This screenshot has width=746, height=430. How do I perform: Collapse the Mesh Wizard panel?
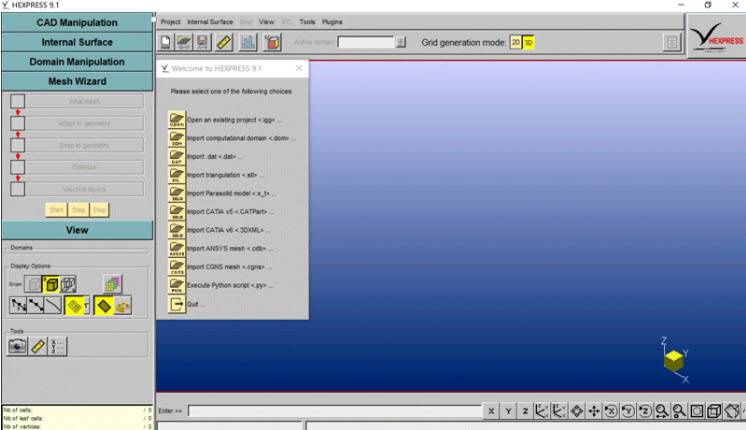[77, 81]
